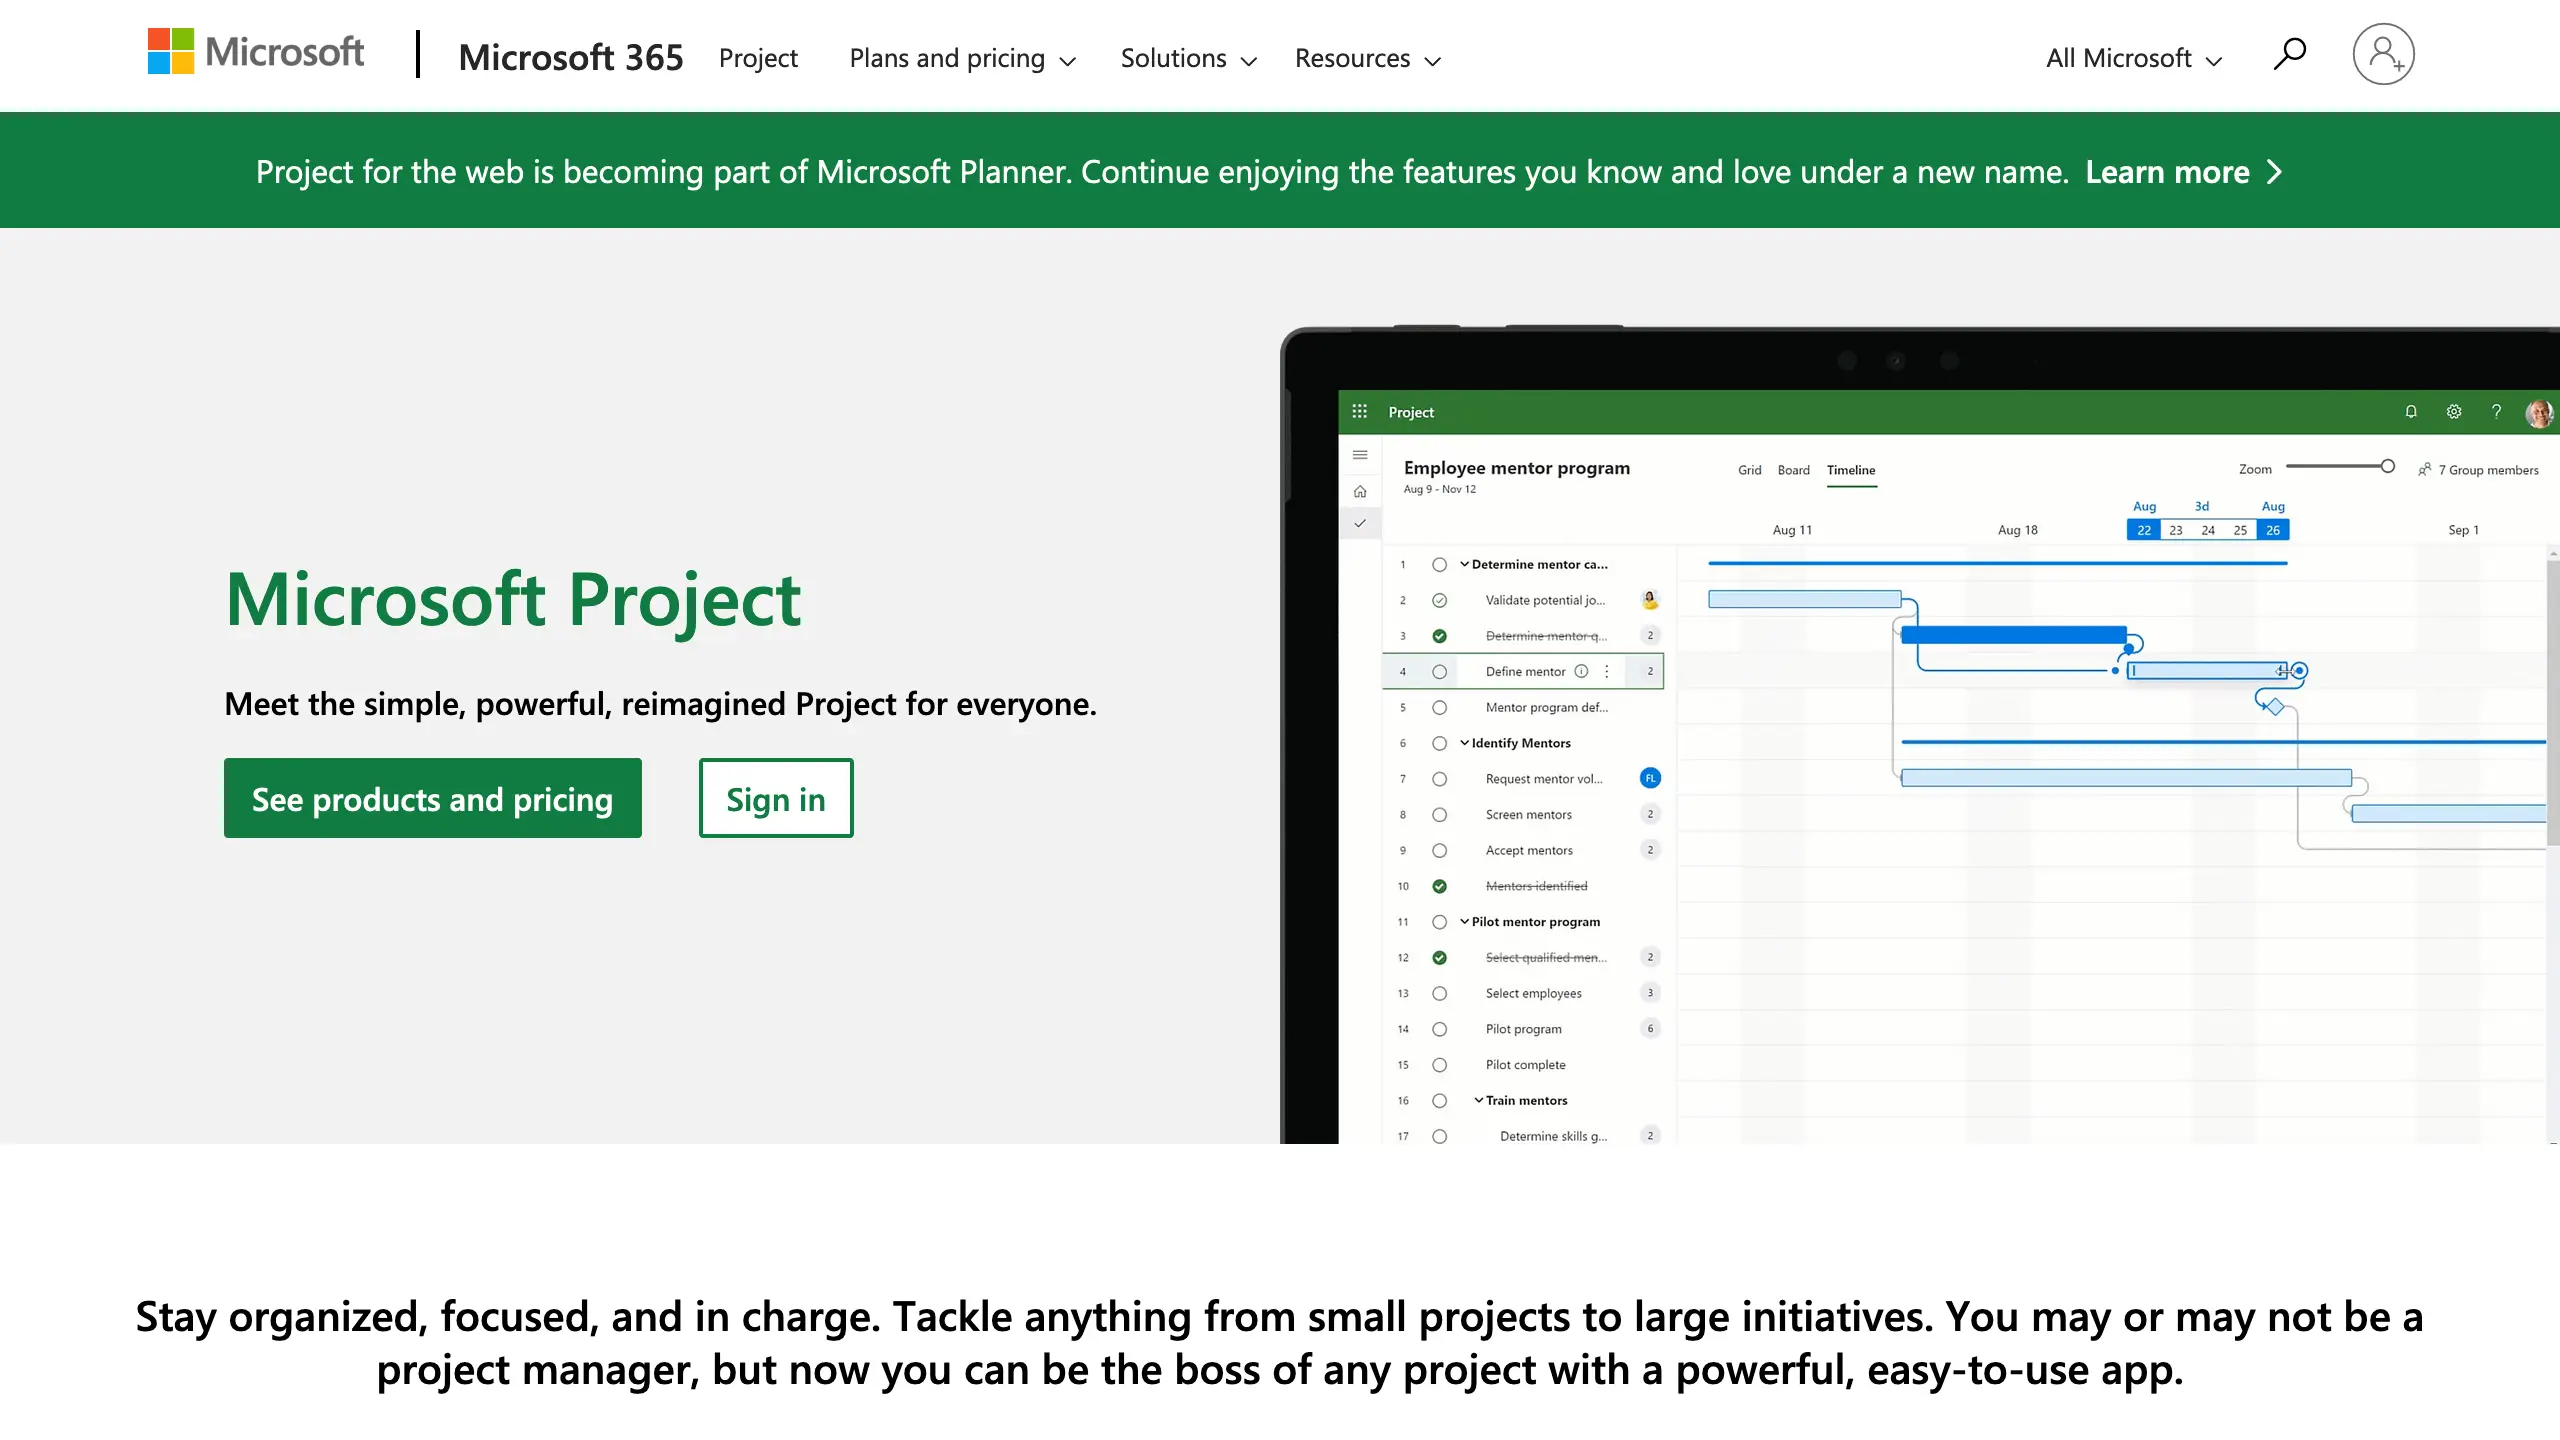This screenshot has height=1440, width=2560.
Task: Follow the Learn more banner link
Action: (x=2167, y=172)
